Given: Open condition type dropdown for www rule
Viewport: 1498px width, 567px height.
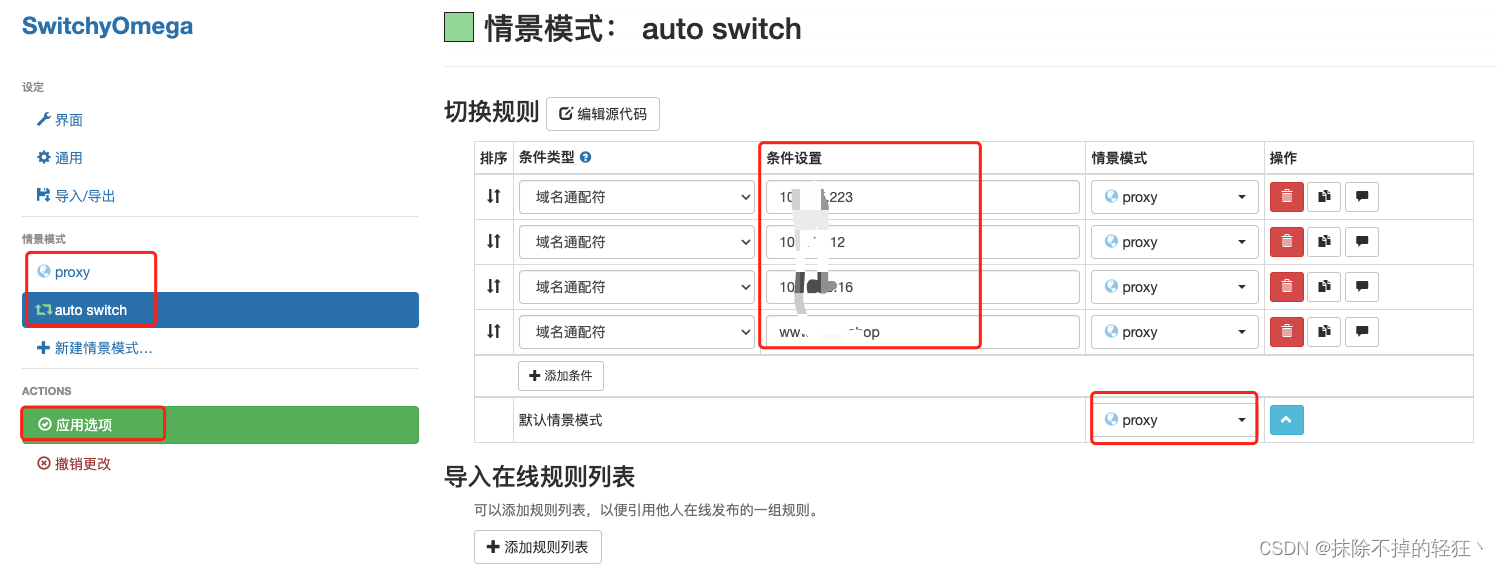Looking at the screenshot, I should [637, 332].
